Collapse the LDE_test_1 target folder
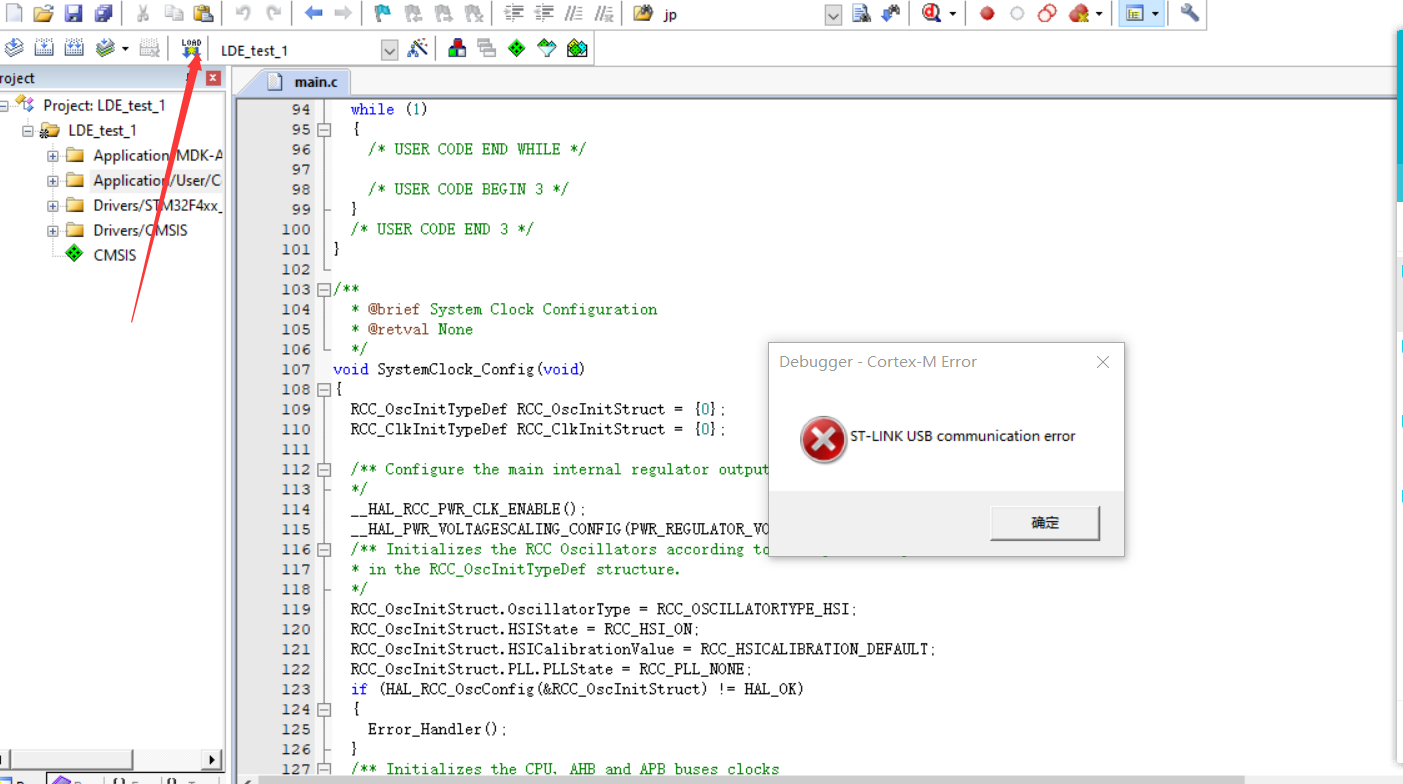 point(28,130)
